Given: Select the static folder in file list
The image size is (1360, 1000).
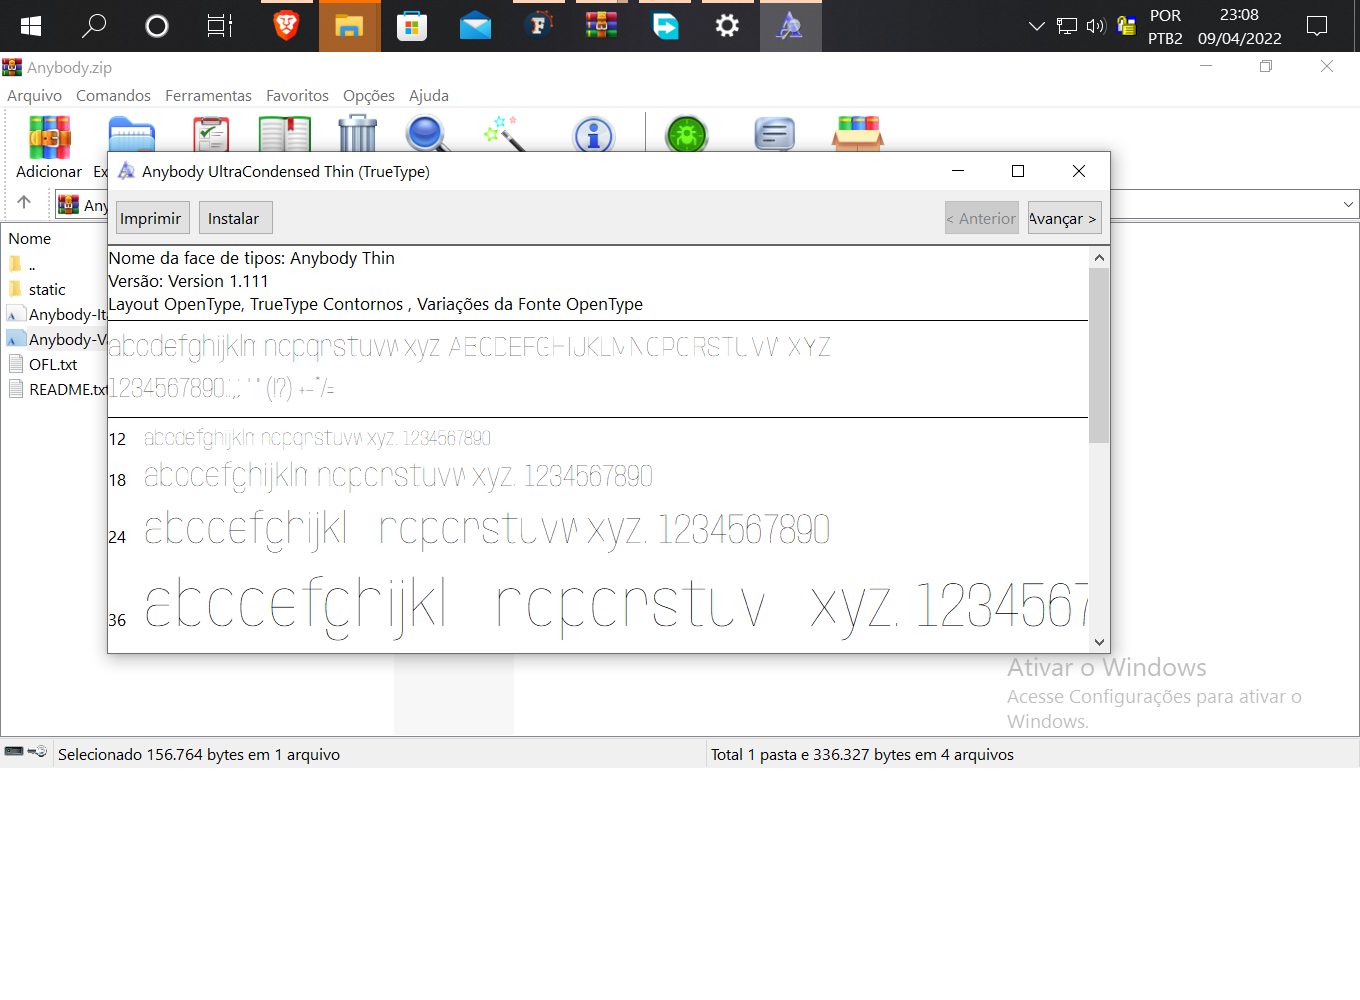Looking at the screenshot, I should coord(47,289).
